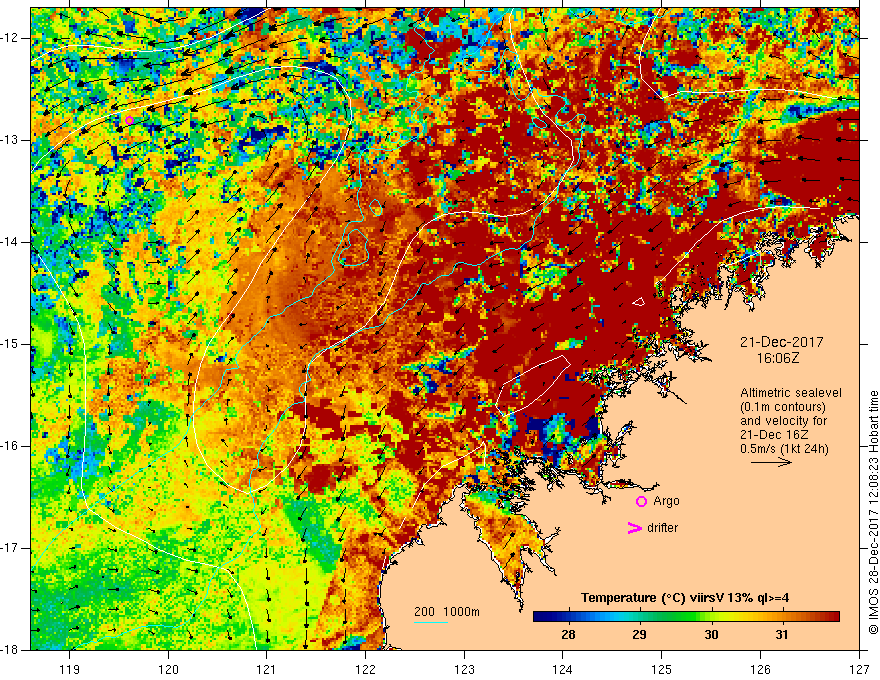
Task: Click the temperature color bar
Action: pos(686,617)
